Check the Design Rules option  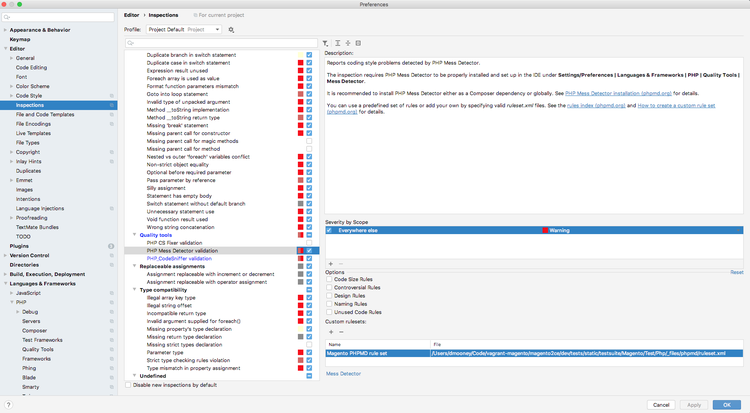329,295
